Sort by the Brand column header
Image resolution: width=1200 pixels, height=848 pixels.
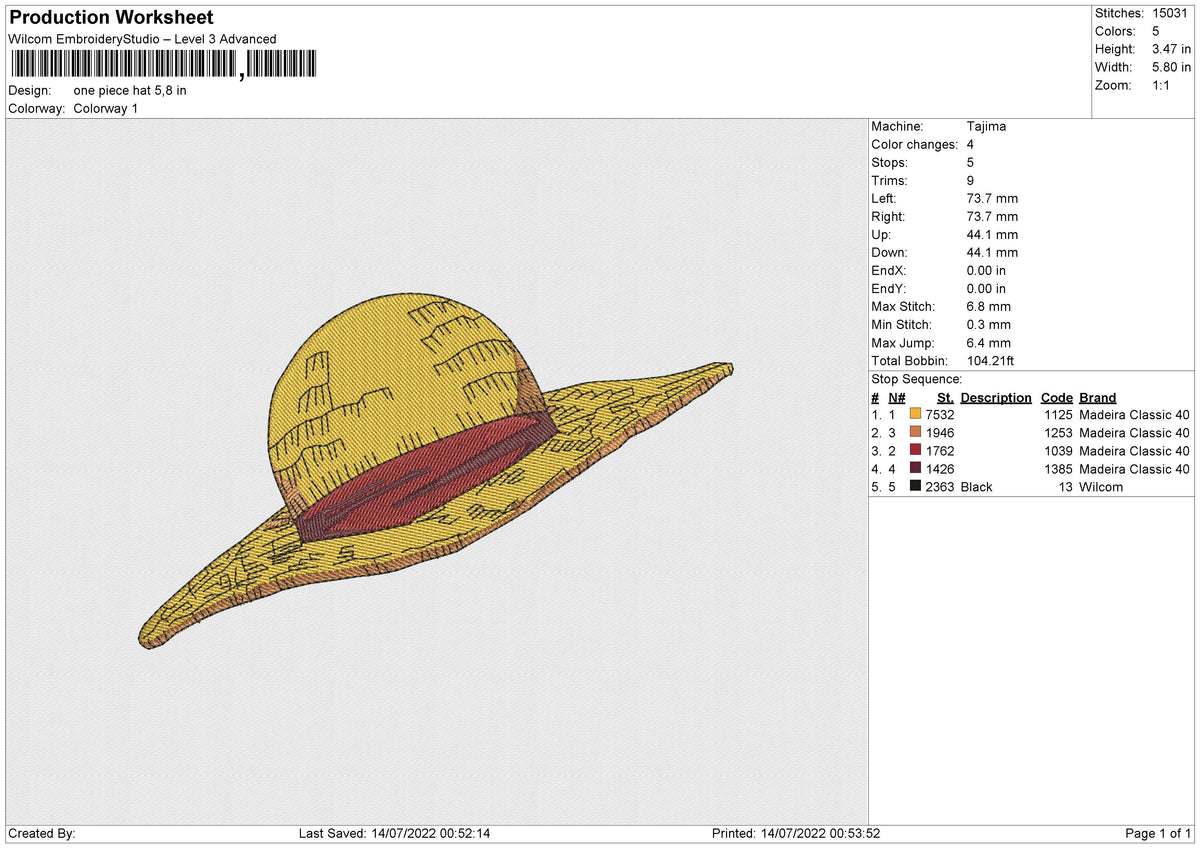(1097, 397)
